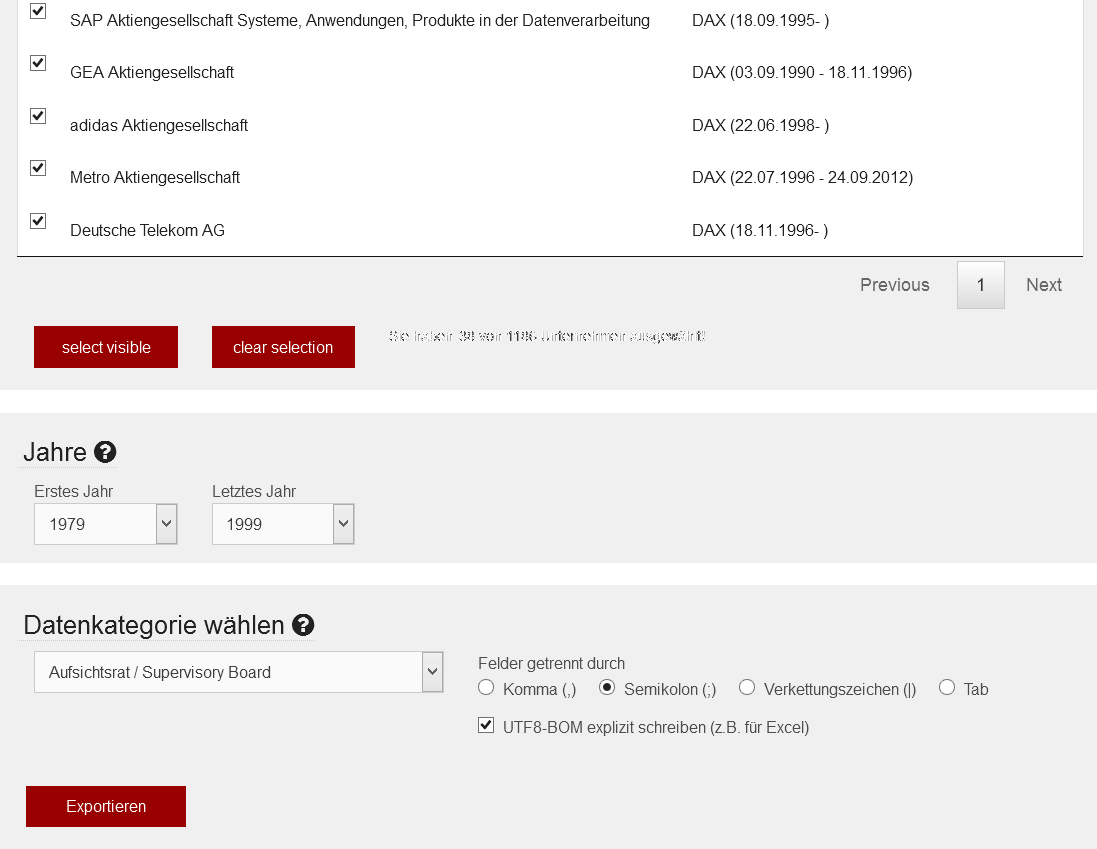Click the Letztes Jahr label
The height and width of the screenshot is (849, 1097).
pos(254,491)
